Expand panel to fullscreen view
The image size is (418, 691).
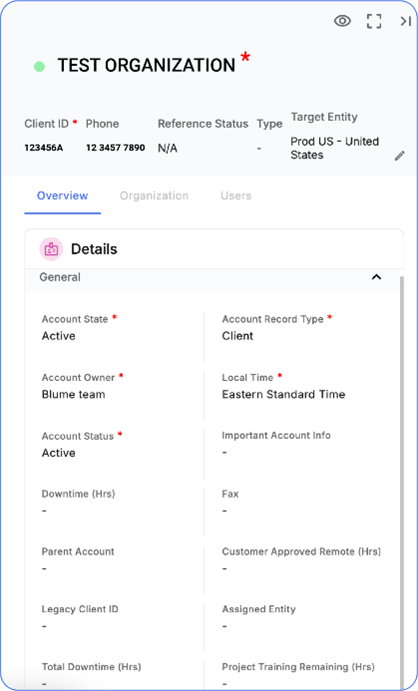(374, 21)
